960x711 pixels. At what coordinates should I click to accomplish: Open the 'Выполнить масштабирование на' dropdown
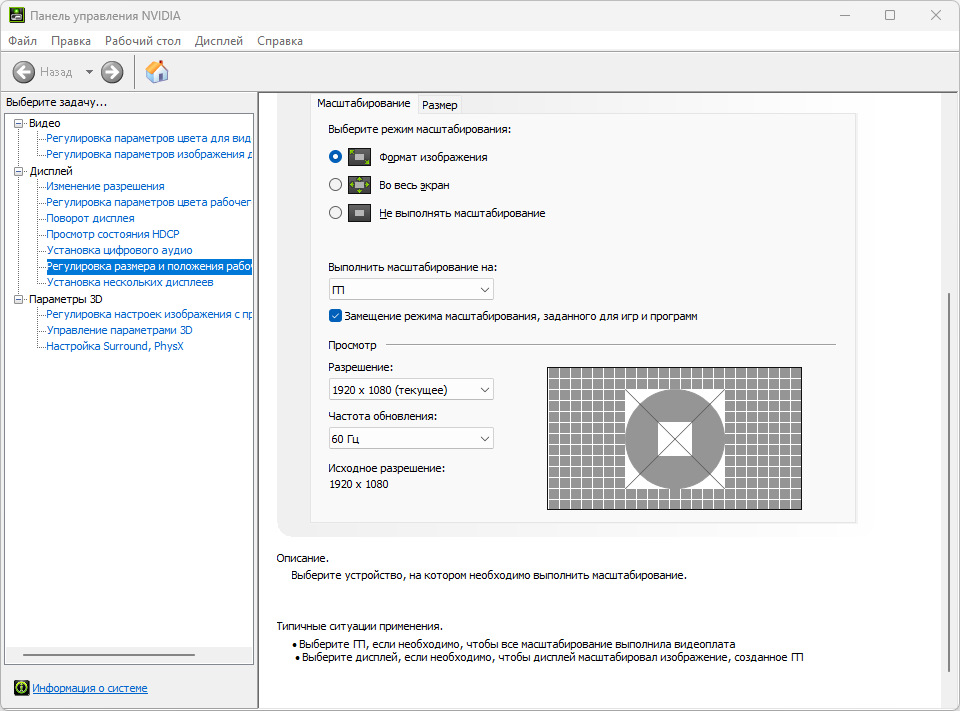click(411, 289)
